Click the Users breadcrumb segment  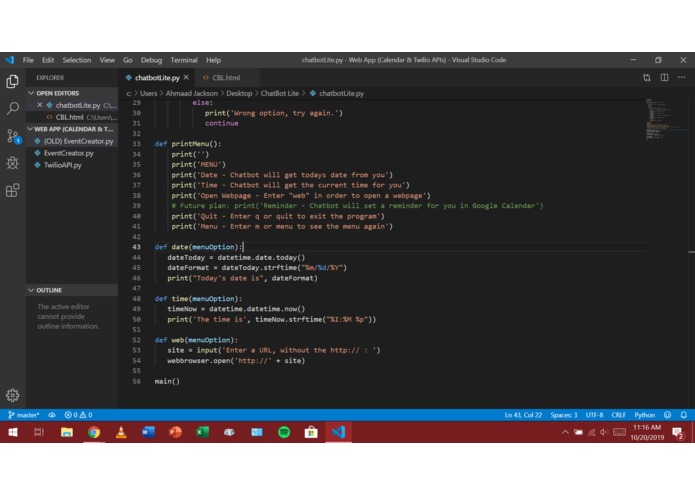(x=148, y=93)
